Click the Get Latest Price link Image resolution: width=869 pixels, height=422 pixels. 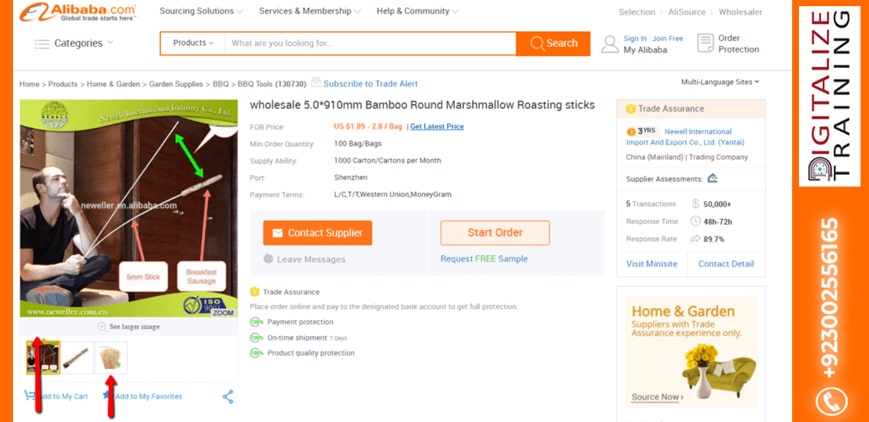pyautogui.click(x=437, y=127)
